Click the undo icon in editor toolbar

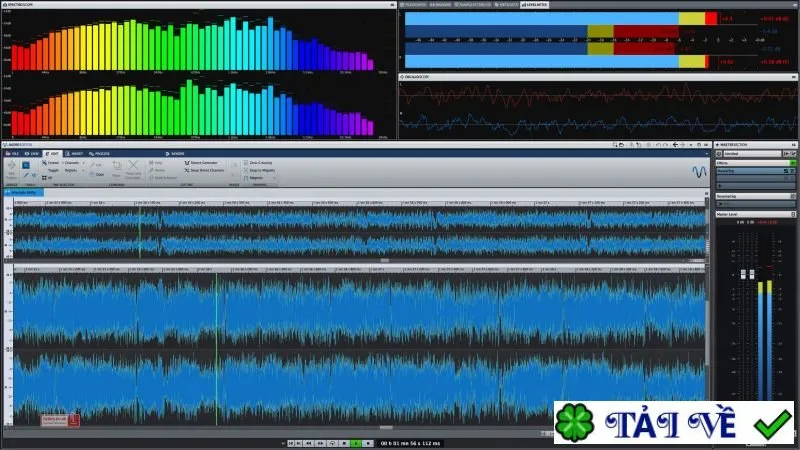[658, 145]
